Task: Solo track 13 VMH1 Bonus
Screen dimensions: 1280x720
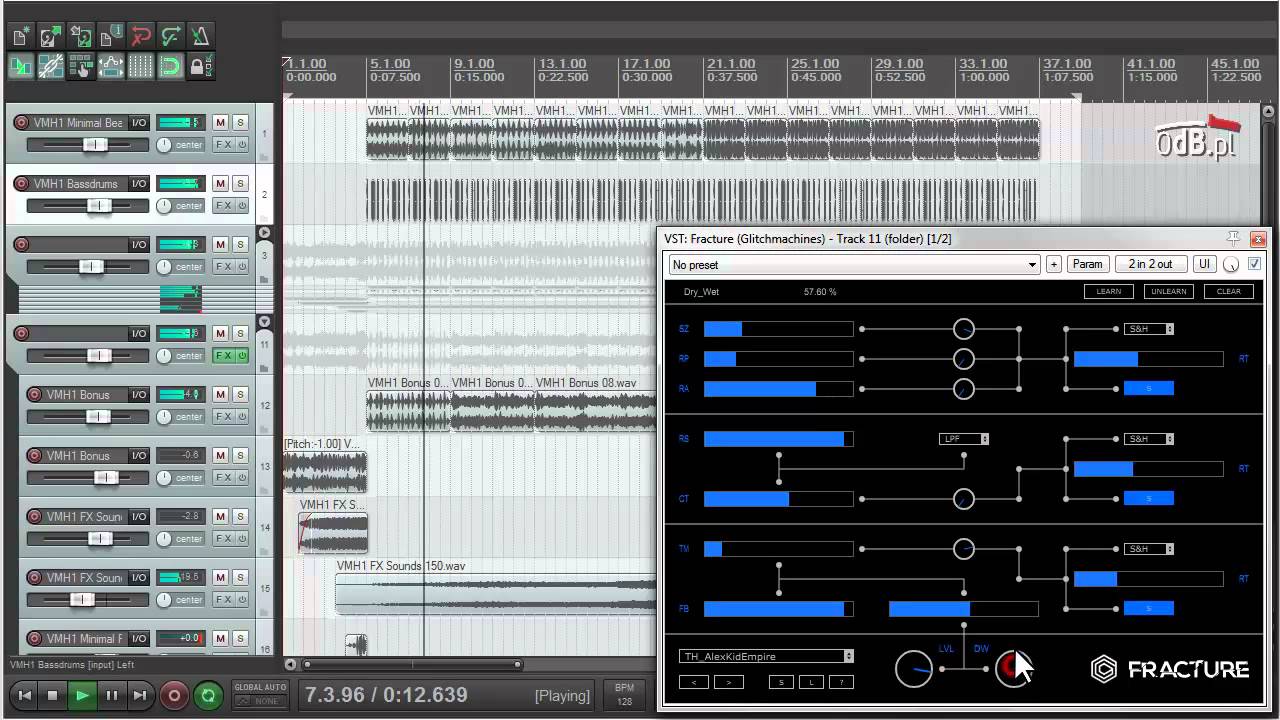Action: click(240, 456)
